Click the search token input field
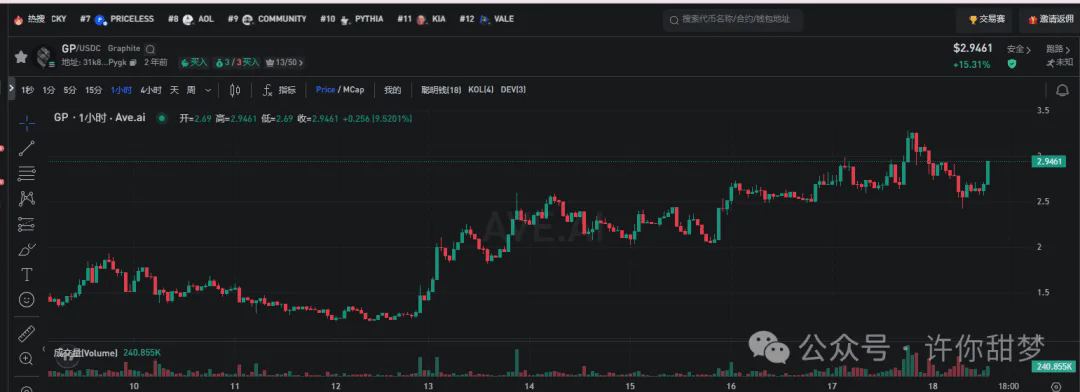 (x=733, y=19)
